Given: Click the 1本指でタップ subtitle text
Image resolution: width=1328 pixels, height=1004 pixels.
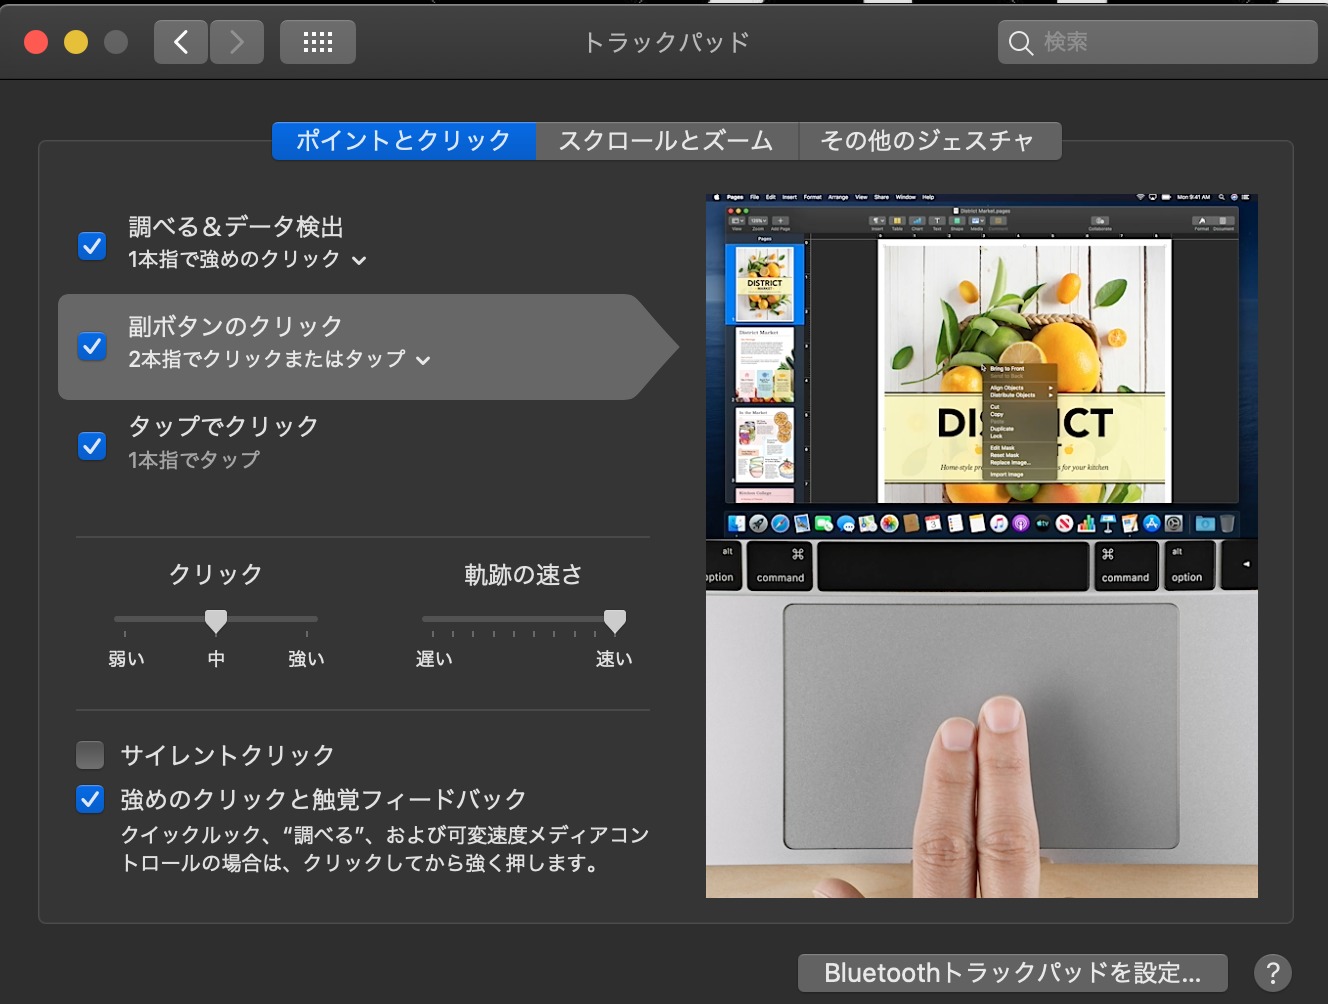Looking at the screenshot, I should click(x=194, y=460).
